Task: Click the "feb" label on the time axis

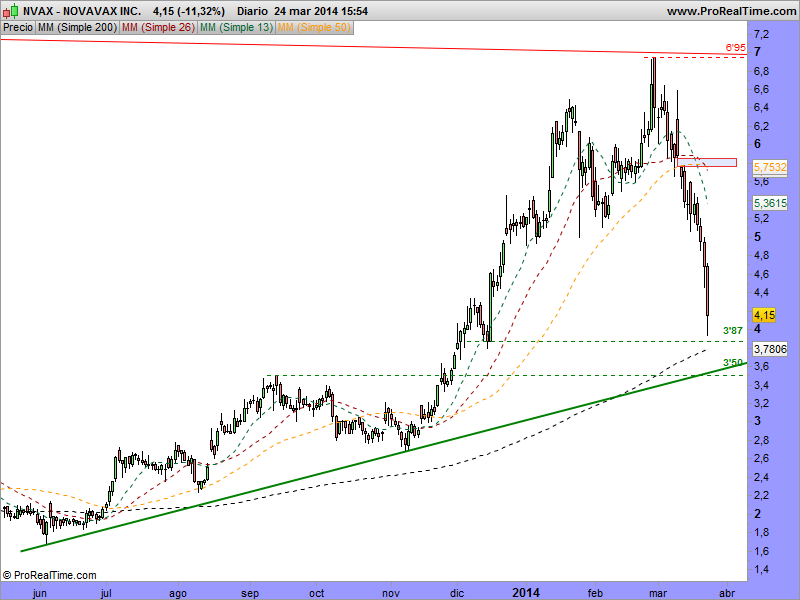Action: click(x=595, y=593)
